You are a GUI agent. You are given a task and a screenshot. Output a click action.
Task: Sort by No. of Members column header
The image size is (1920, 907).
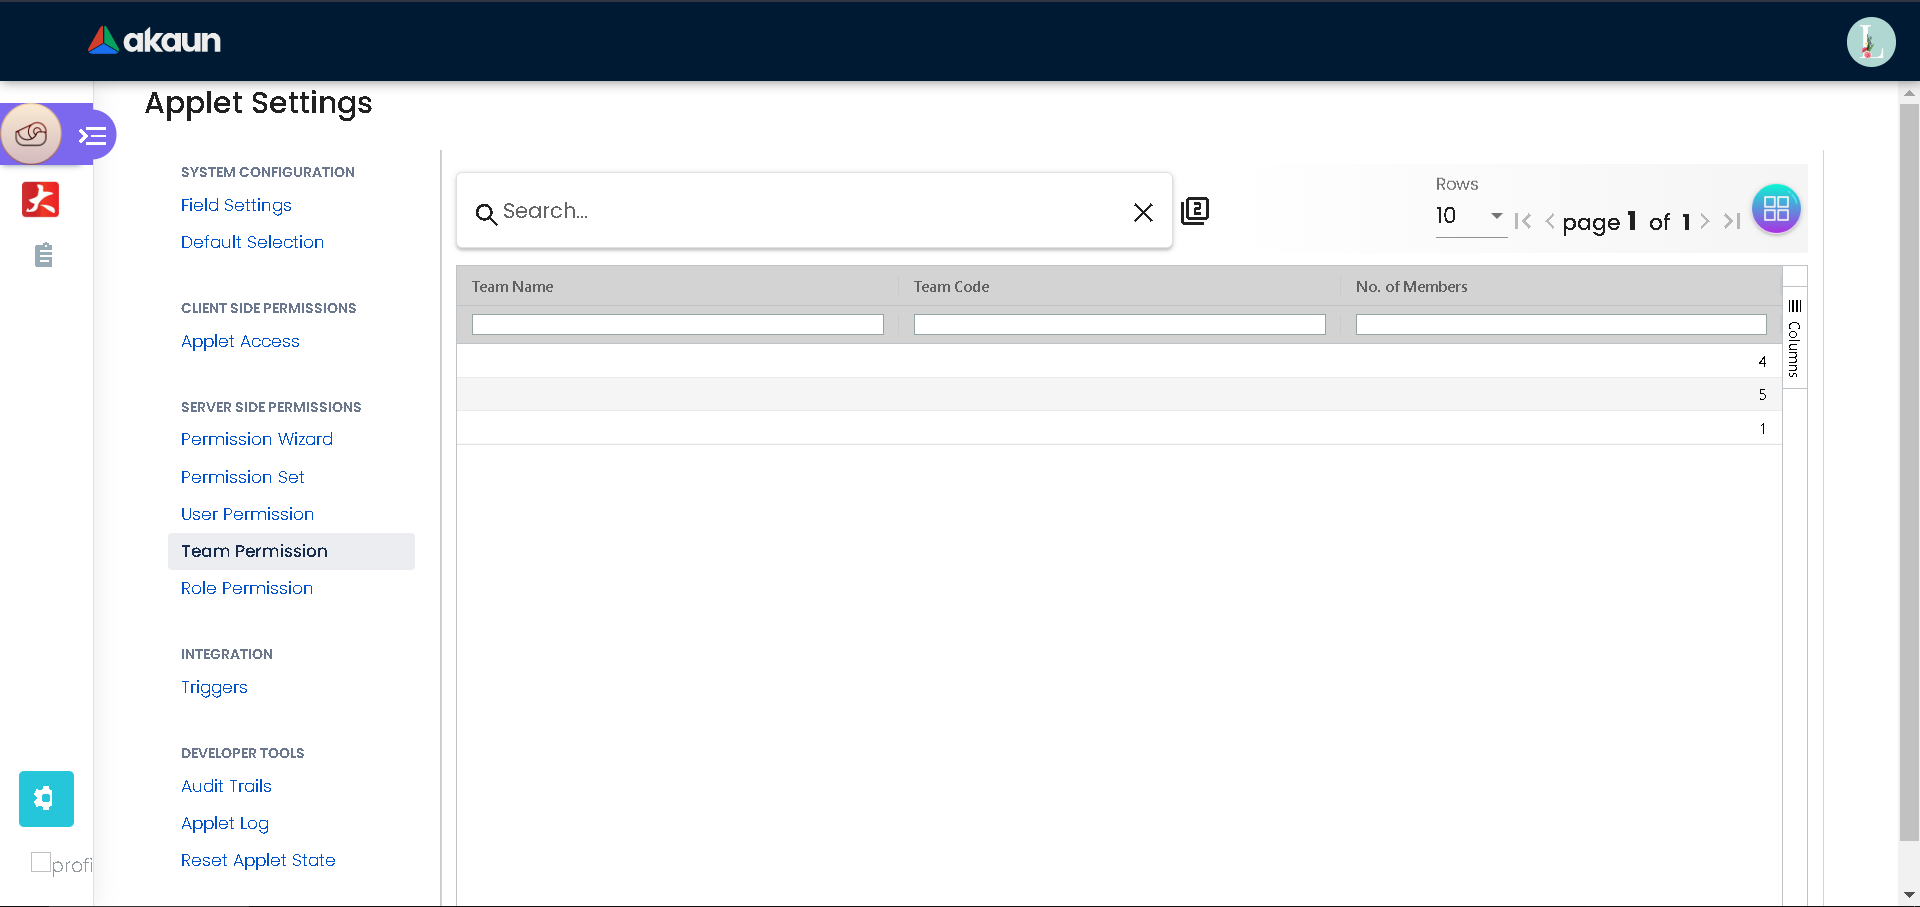(1411, 287)
